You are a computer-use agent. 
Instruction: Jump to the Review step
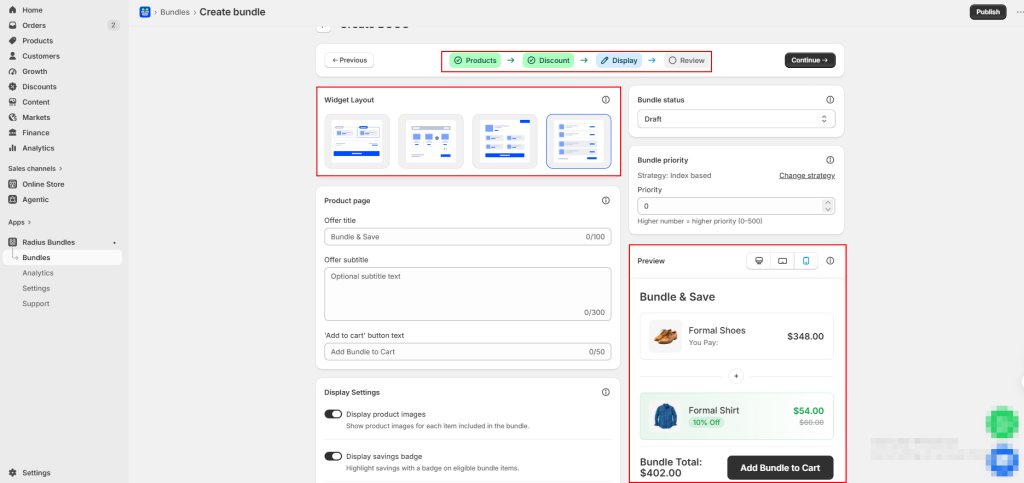pyautogui.click(x=686, y=61)
